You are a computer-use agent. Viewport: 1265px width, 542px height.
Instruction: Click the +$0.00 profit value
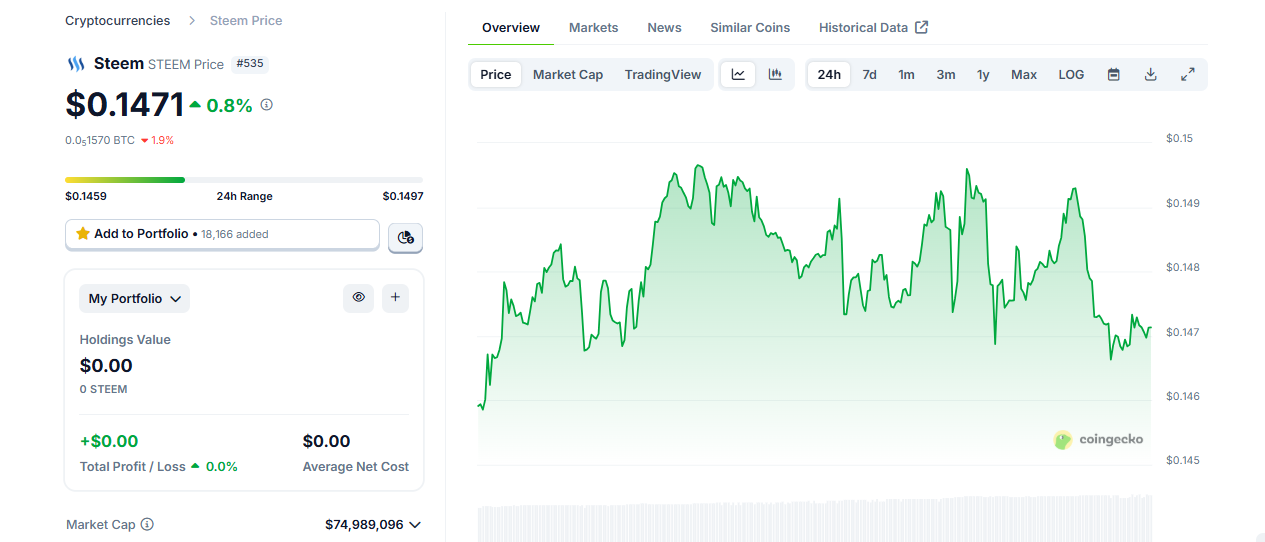point(109,441)
